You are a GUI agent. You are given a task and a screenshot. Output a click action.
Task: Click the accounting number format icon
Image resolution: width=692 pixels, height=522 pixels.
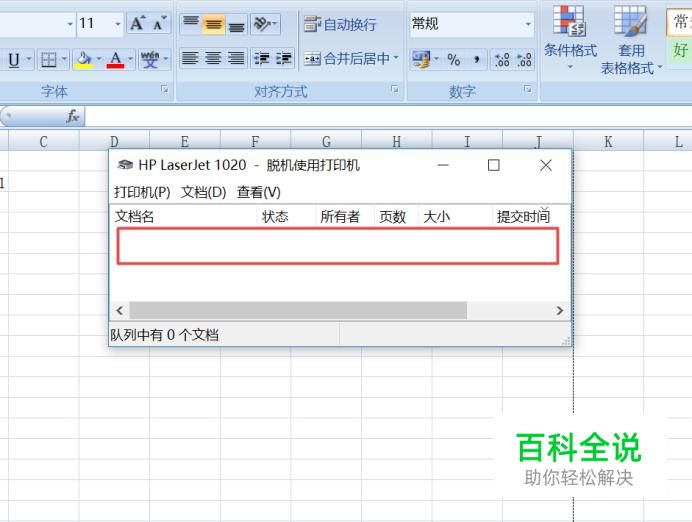[421, 59]
